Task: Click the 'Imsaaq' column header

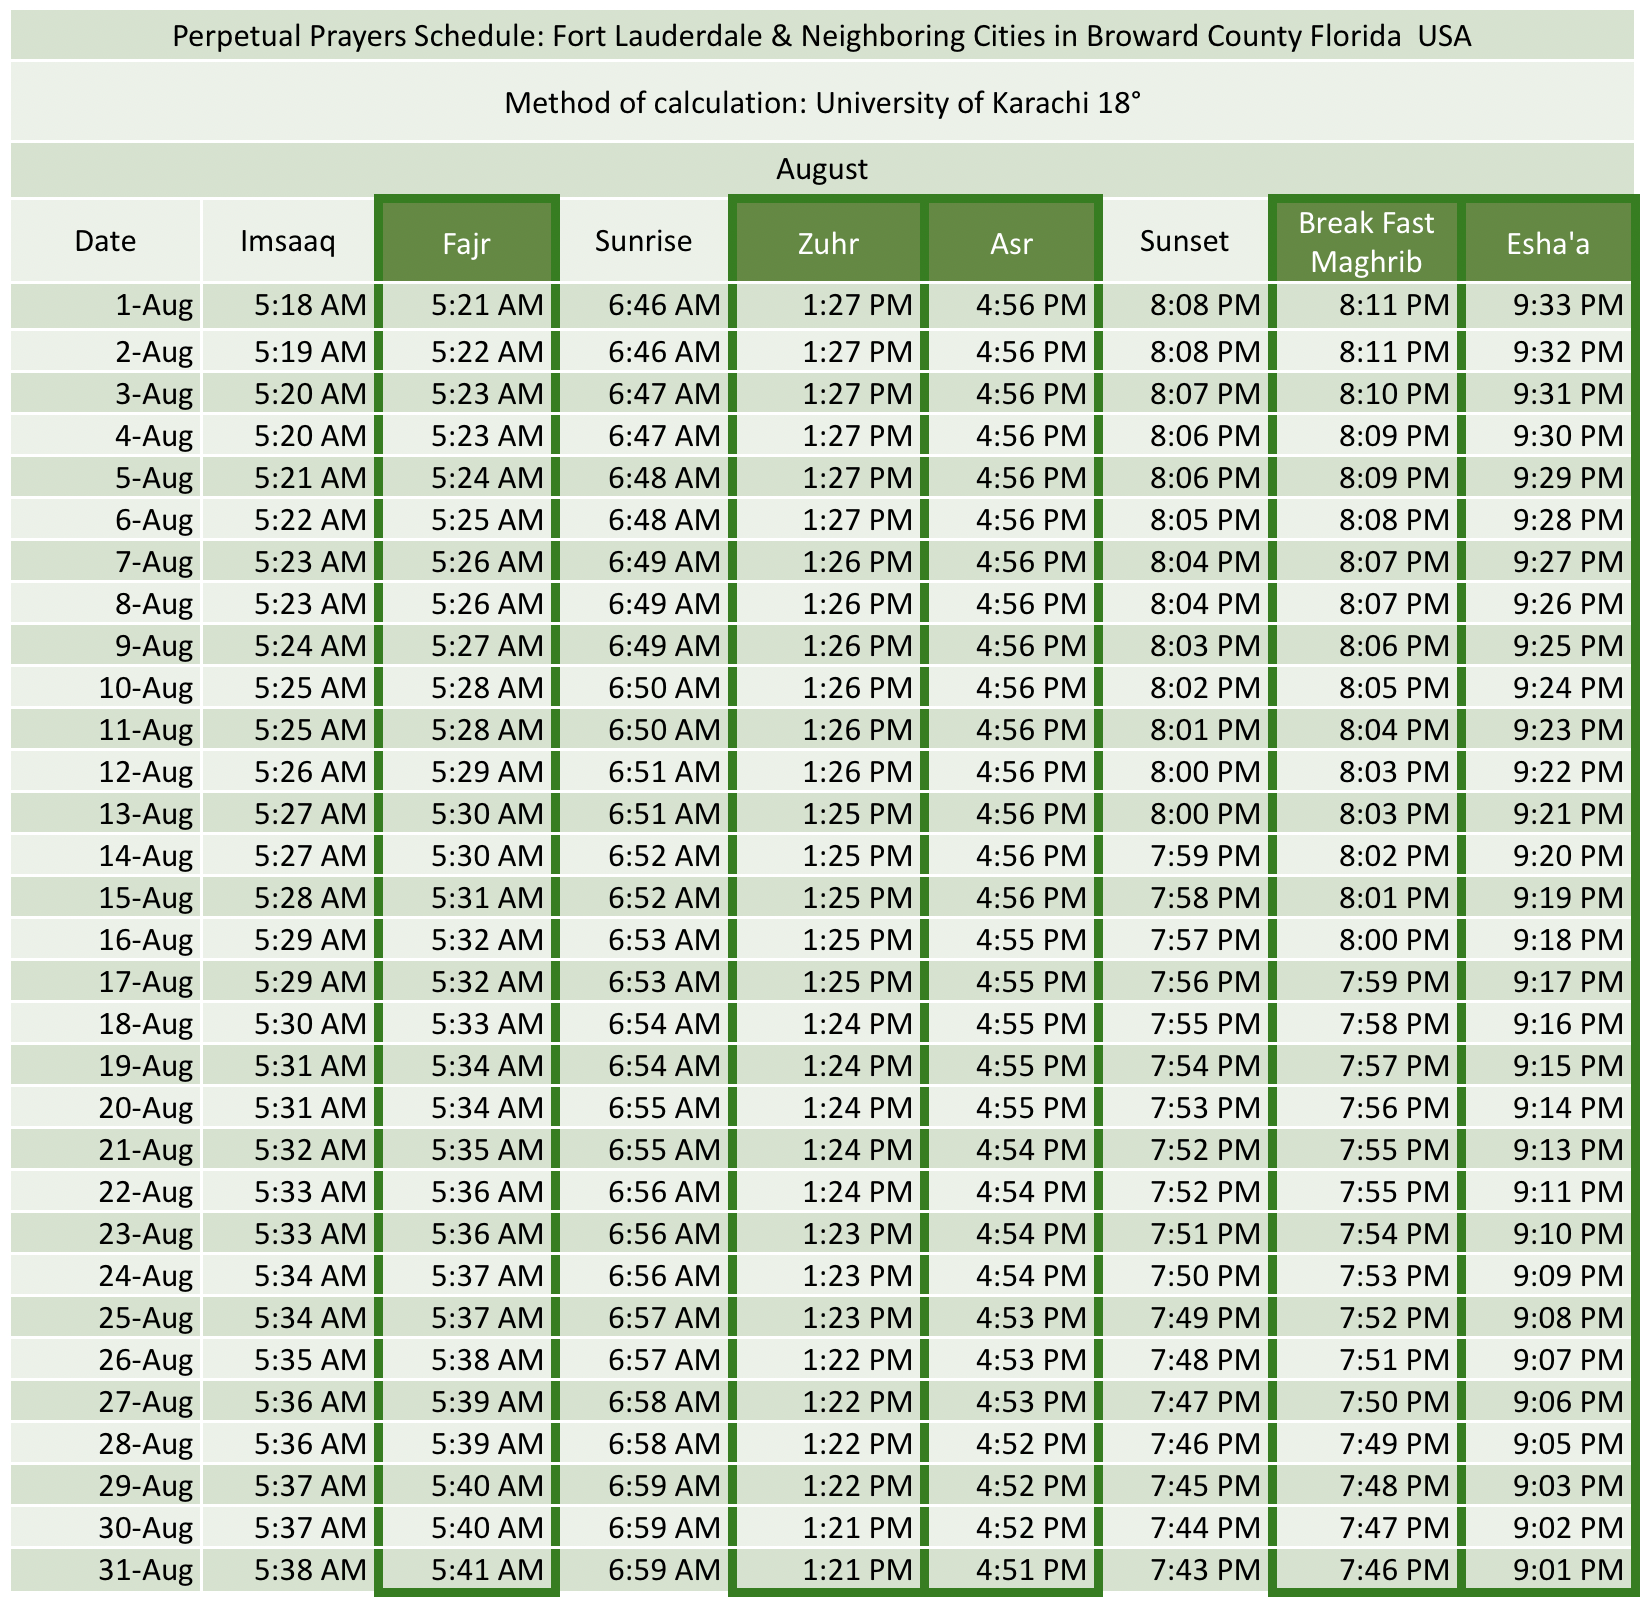Action: point(288,241)
